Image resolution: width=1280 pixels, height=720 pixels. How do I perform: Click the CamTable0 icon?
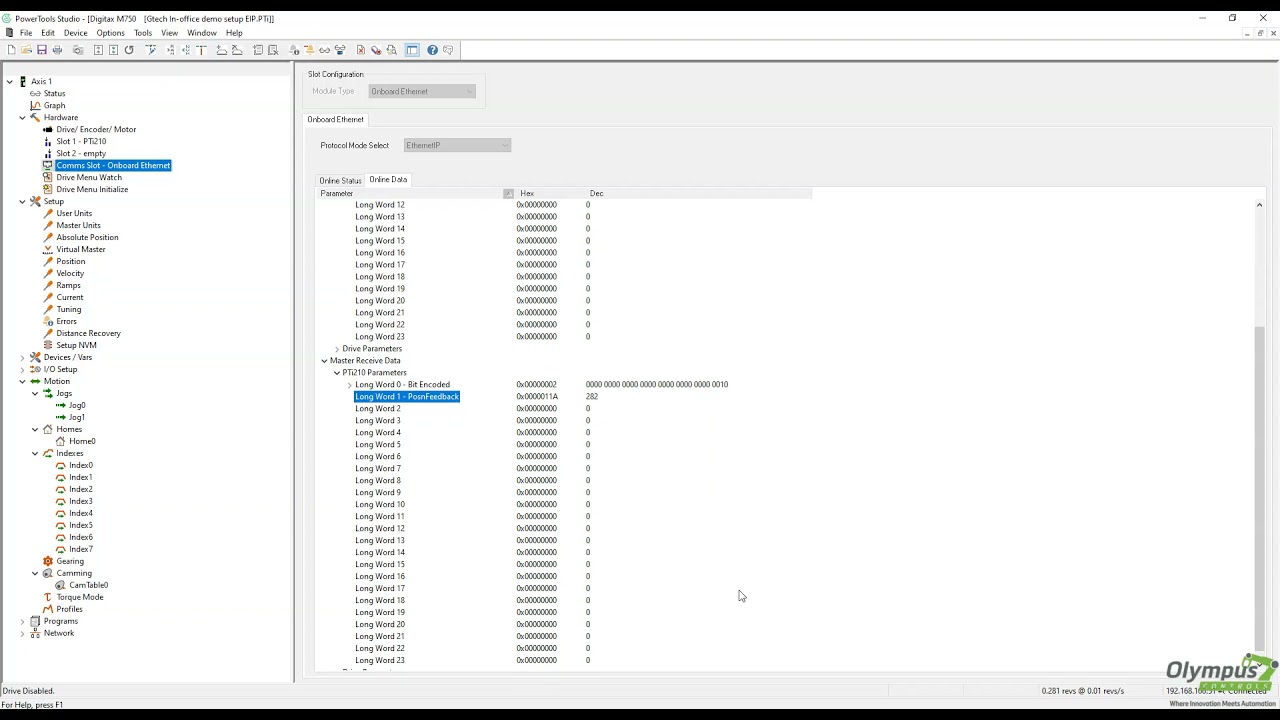[x=60, y=586]
